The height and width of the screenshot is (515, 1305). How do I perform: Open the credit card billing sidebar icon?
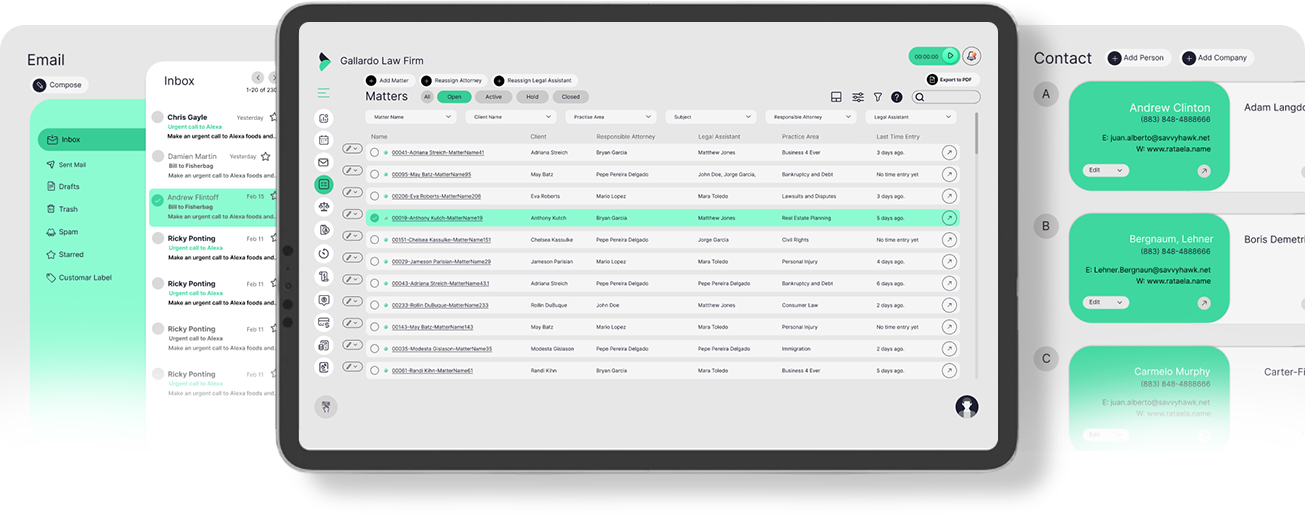point(323,322)
